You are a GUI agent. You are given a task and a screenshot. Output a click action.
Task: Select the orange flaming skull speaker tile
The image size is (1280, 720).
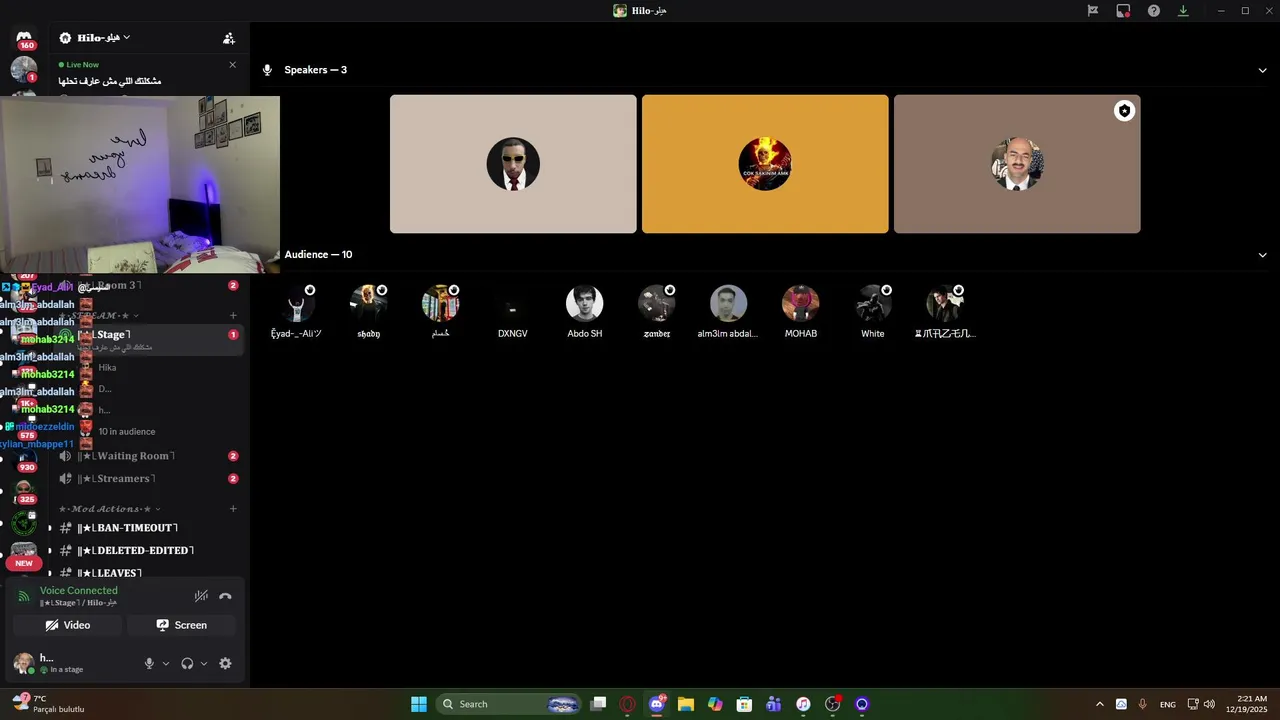[765, 164]
